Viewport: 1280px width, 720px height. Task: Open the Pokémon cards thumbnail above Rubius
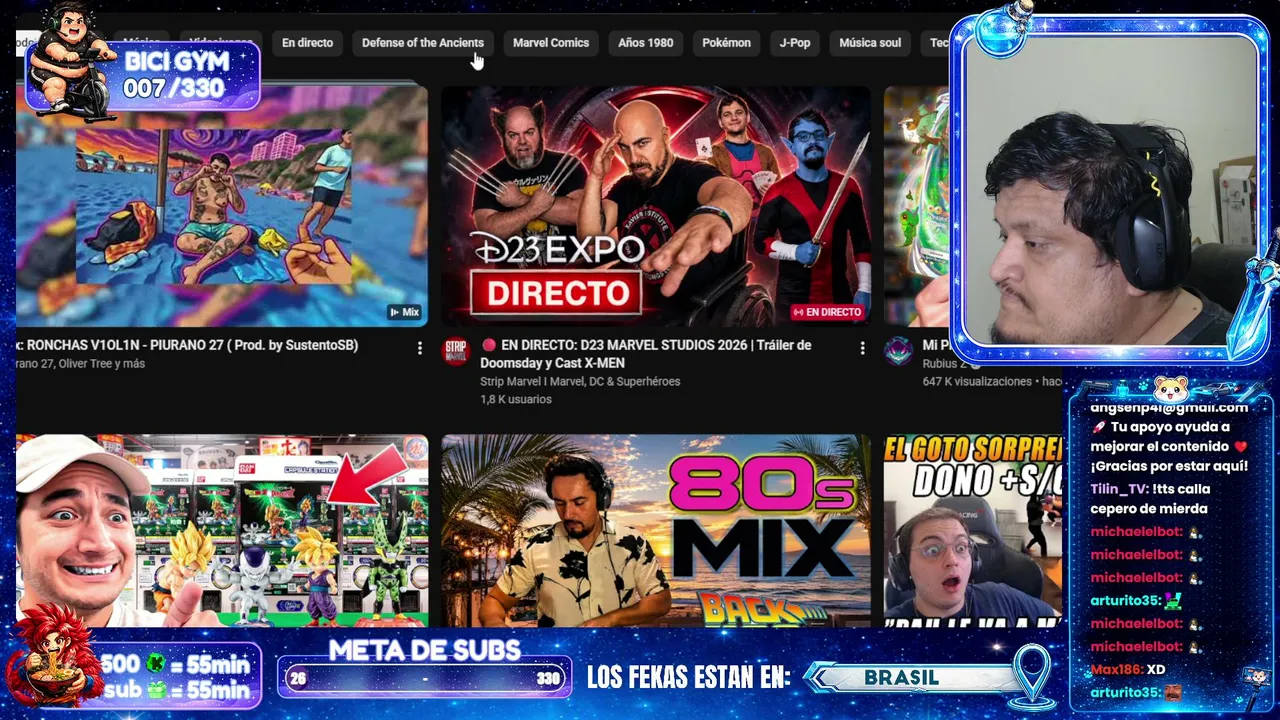916,206
